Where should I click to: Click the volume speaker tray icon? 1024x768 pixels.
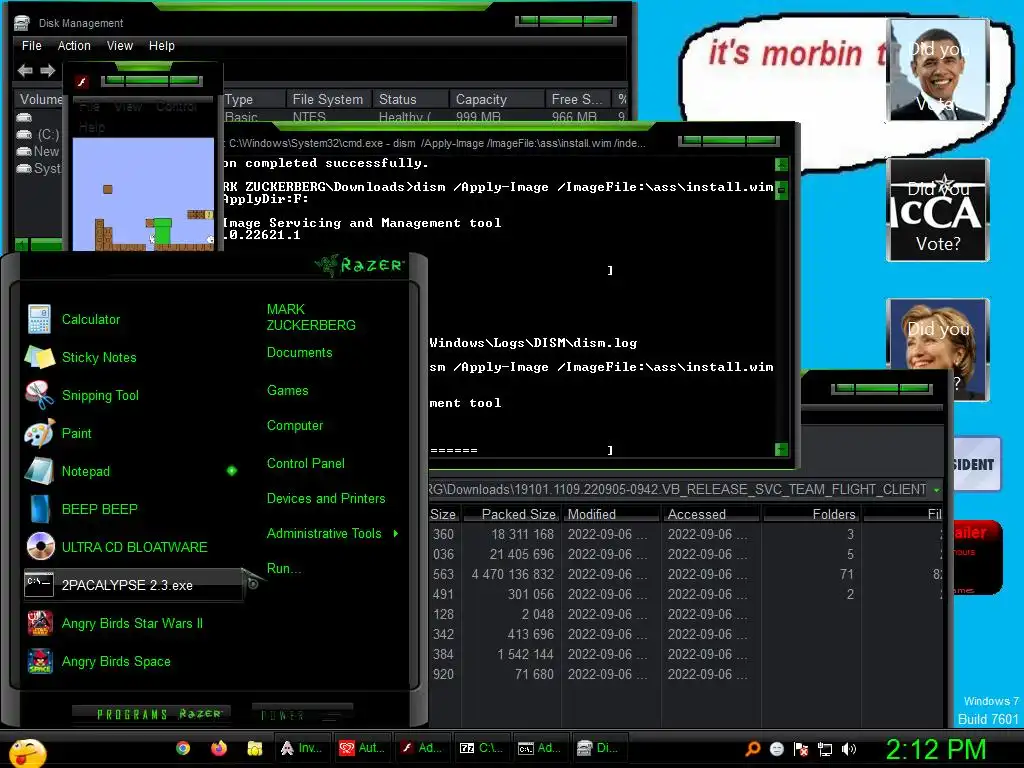click(x=848, y=749)
